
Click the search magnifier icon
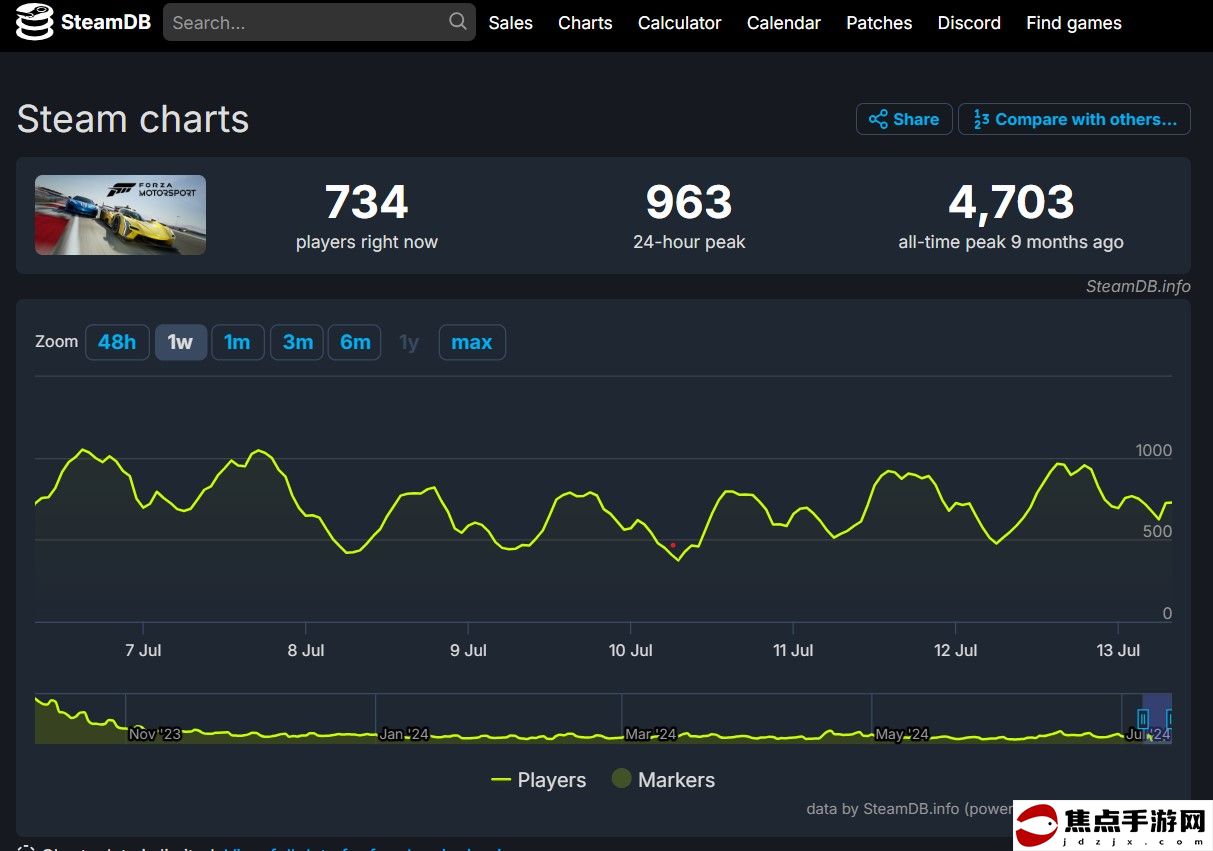[457, 21]
